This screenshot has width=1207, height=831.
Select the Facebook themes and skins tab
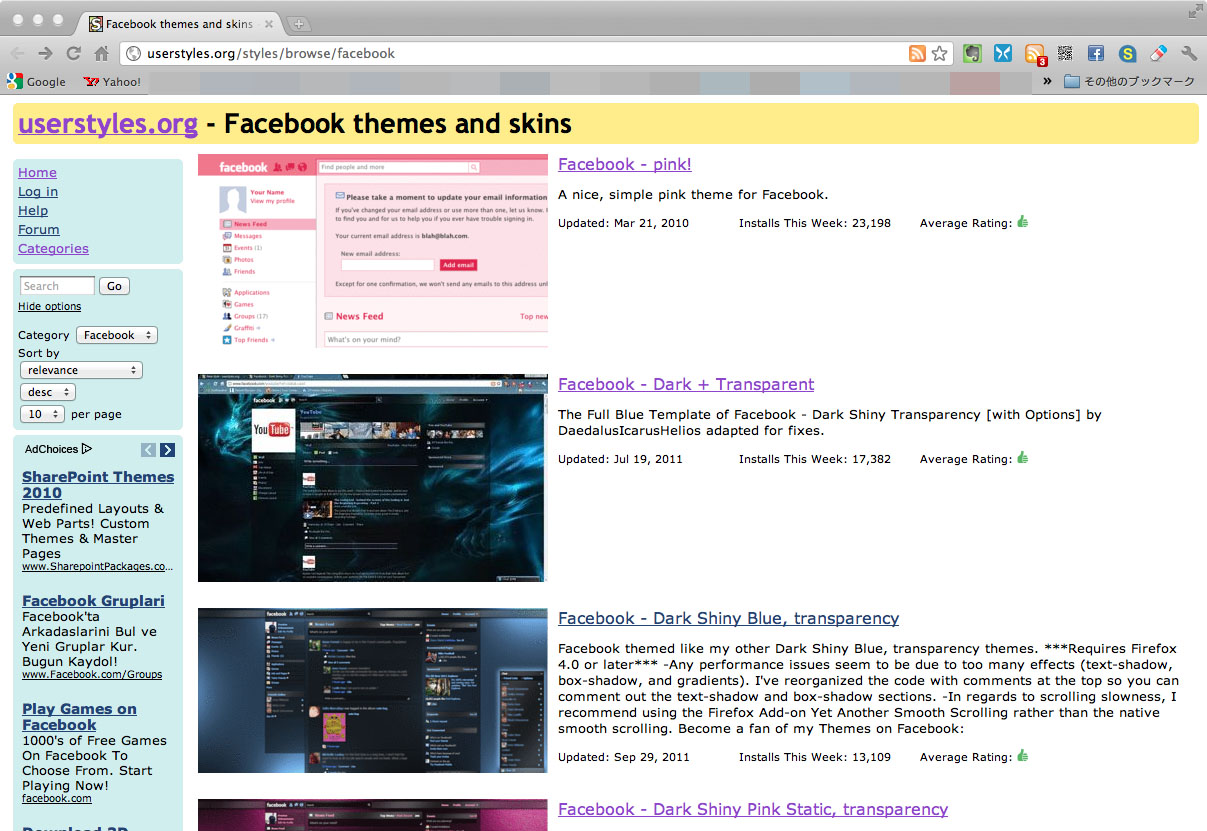(180, 24)
